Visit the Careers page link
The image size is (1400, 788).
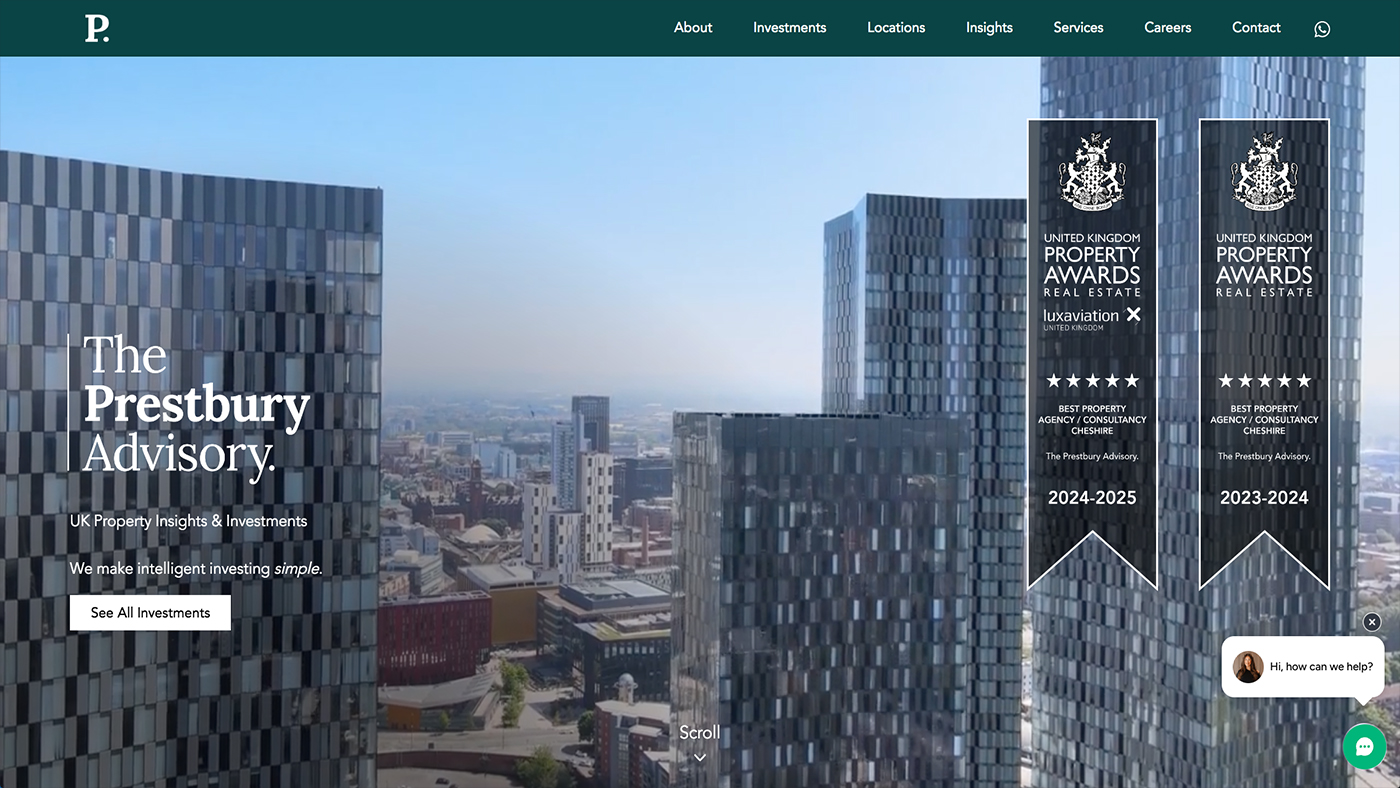click(1167, 28)
